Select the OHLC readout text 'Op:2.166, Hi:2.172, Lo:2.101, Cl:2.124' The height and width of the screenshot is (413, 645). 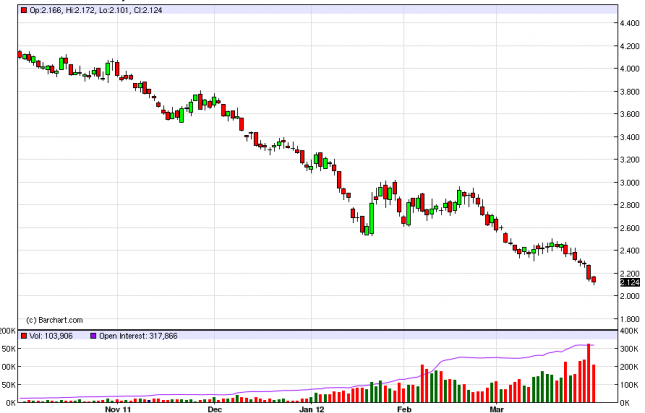click(x=96, y=10)
